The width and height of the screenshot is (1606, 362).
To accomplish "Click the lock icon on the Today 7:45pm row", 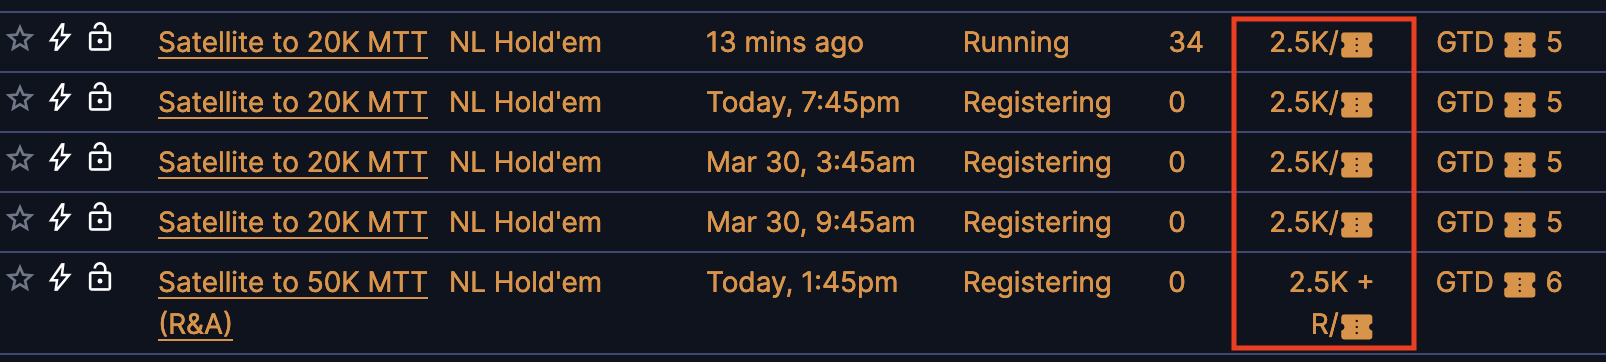I will click(x=100, y=97).
